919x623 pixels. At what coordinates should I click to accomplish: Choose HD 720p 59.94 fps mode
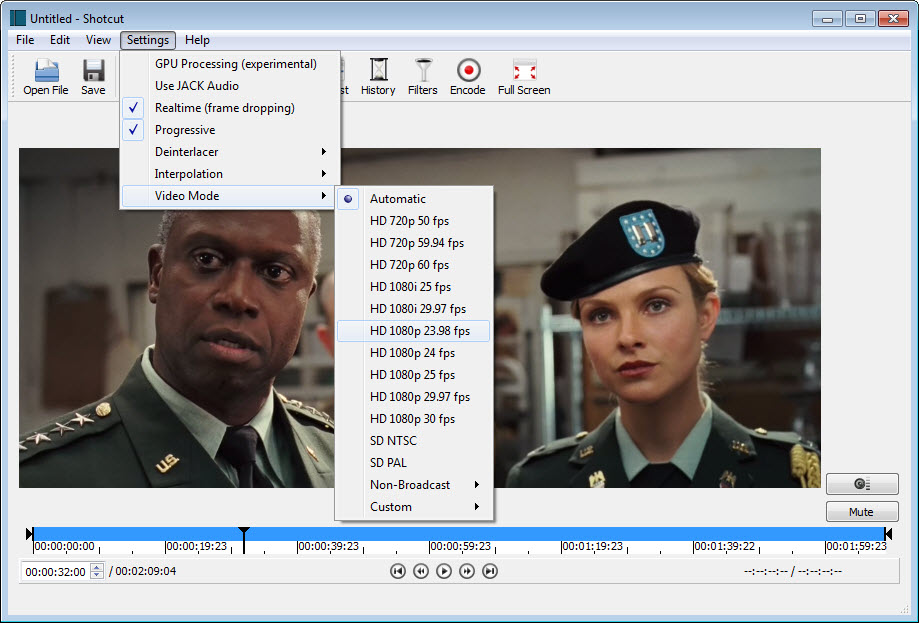[x=414, y=243]
